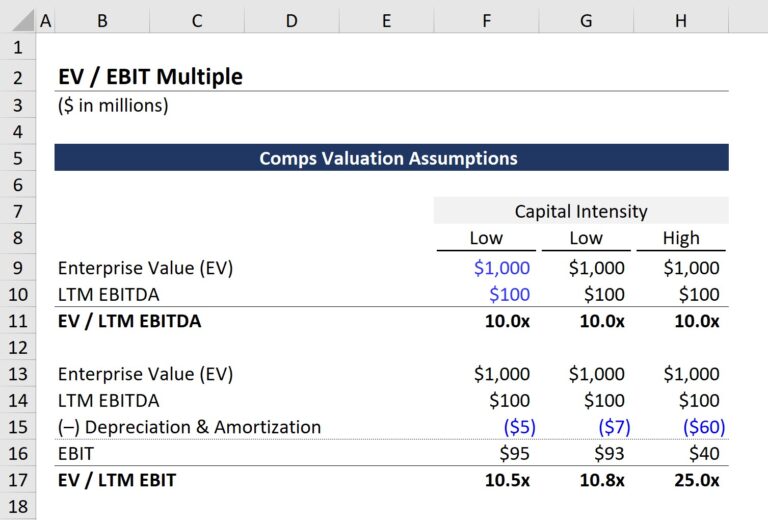Select the row 9 header

pyautogui.click(x=17, y=267)
